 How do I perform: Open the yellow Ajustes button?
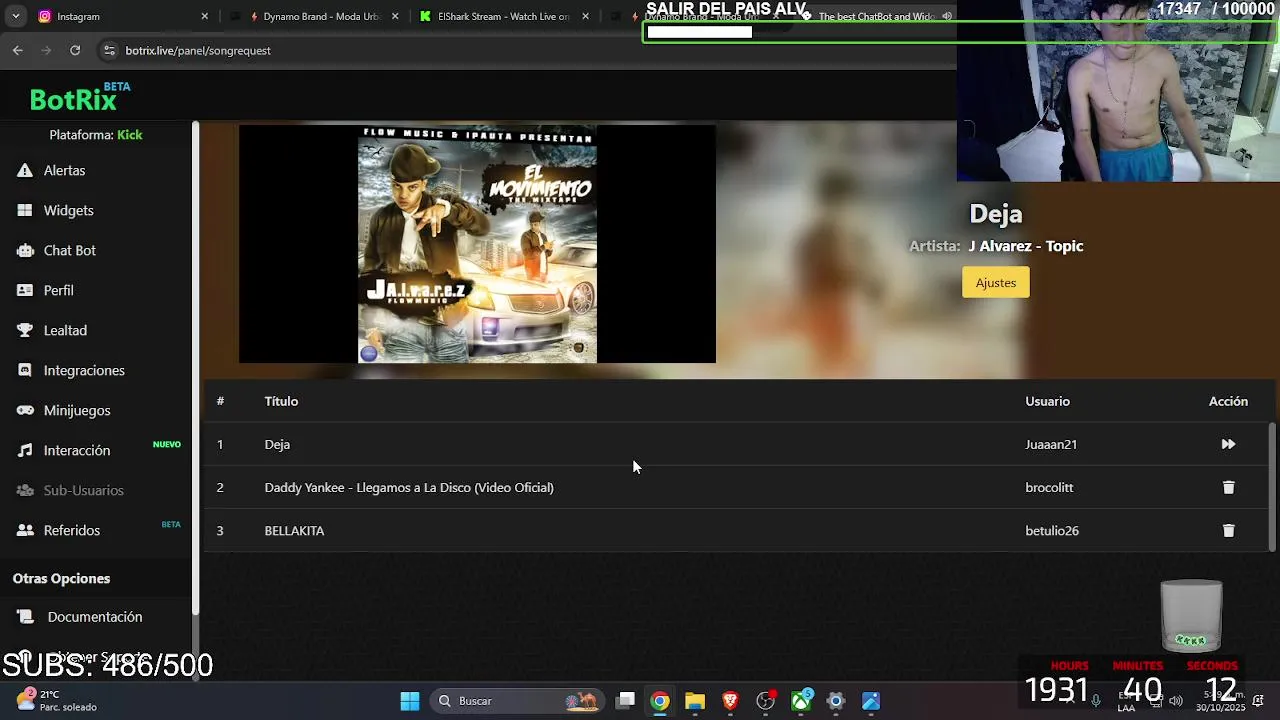point(995,283)
